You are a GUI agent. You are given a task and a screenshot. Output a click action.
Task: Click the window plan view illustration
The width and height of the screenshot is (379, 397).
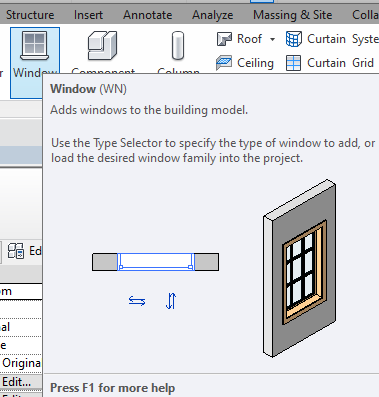coord(155,262)
